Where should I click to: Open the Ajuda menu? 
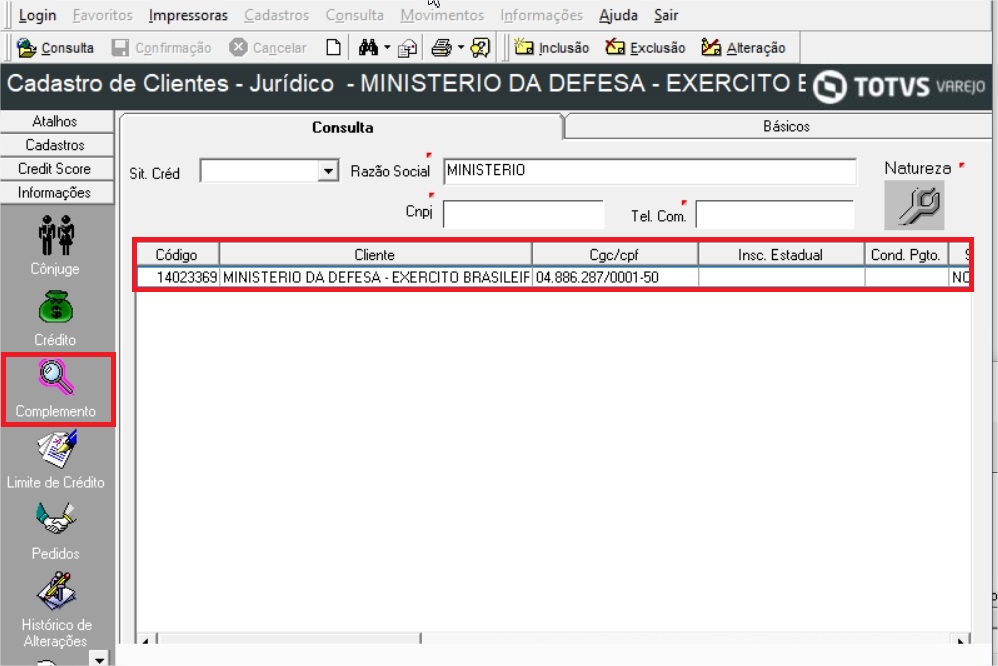(618, 15)
